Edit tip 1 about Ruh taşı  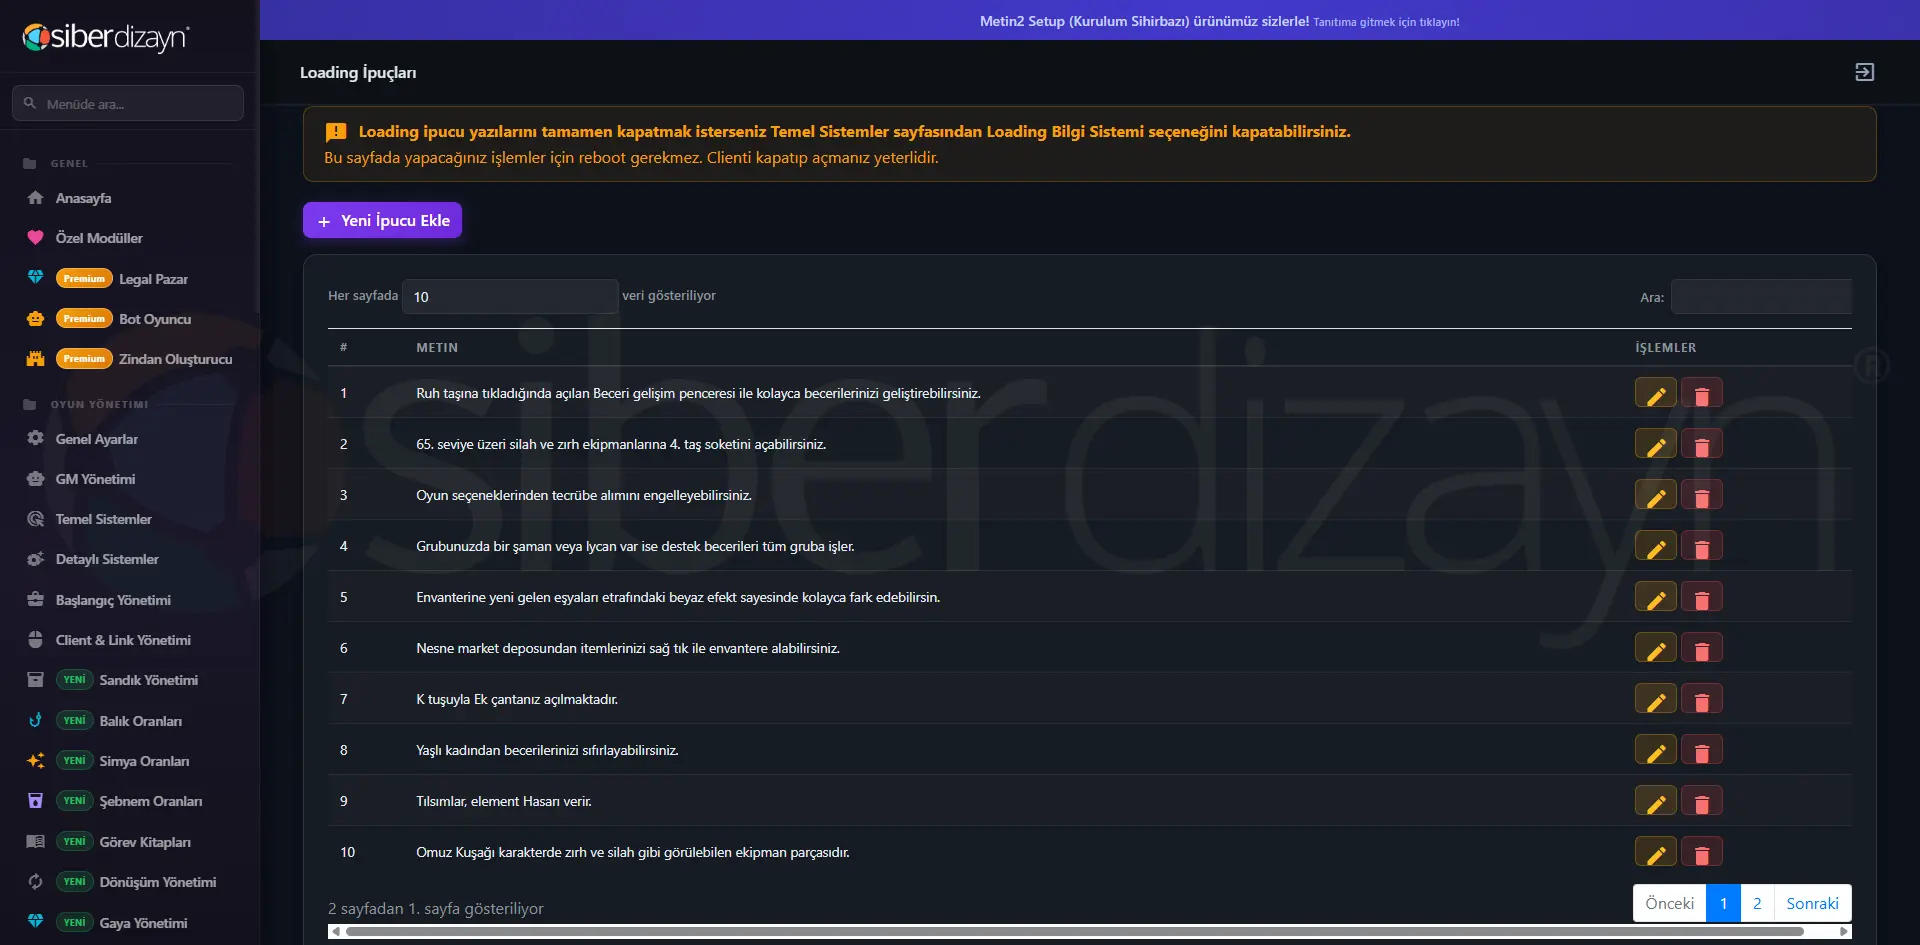coord(1655,393)
